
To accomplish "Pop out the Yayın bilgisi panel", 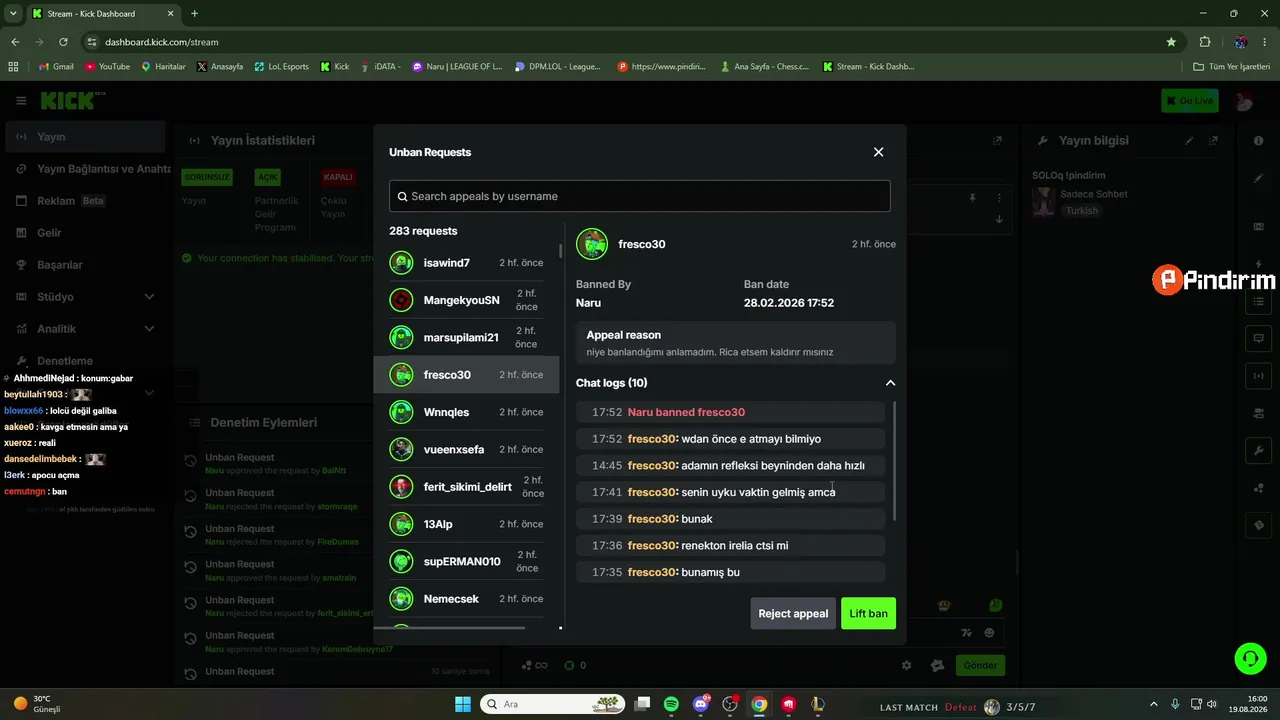I will point(1213,141).
